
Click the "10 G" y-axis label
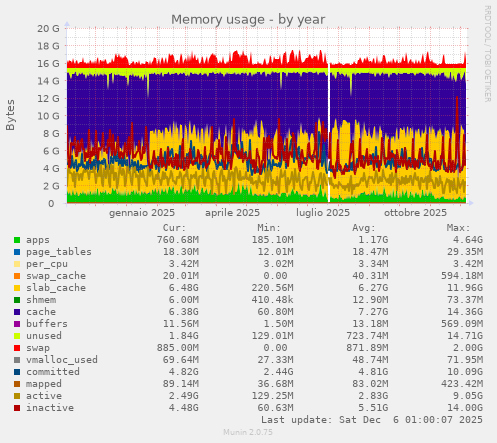[x=48, y=116]
